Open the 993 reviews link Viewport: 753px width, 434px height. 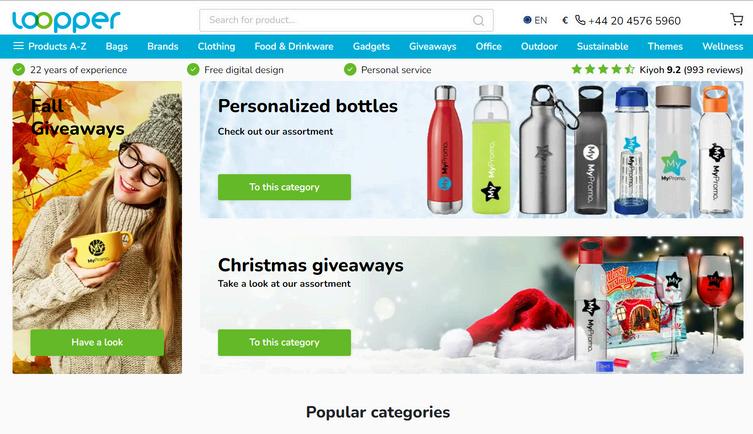click(x=713, y=70)
